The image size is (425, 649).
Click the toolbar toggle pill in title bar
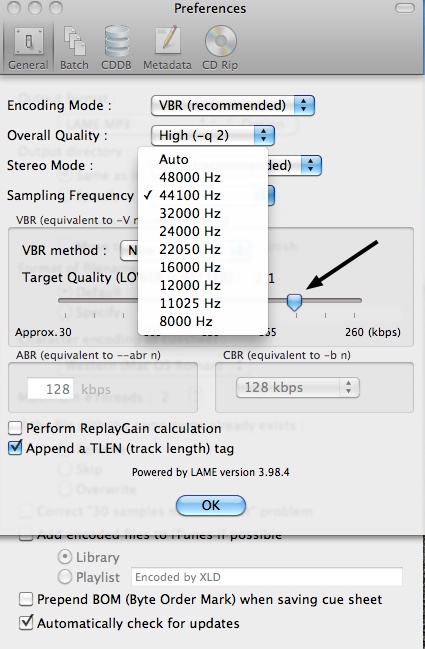coord(404,8)
